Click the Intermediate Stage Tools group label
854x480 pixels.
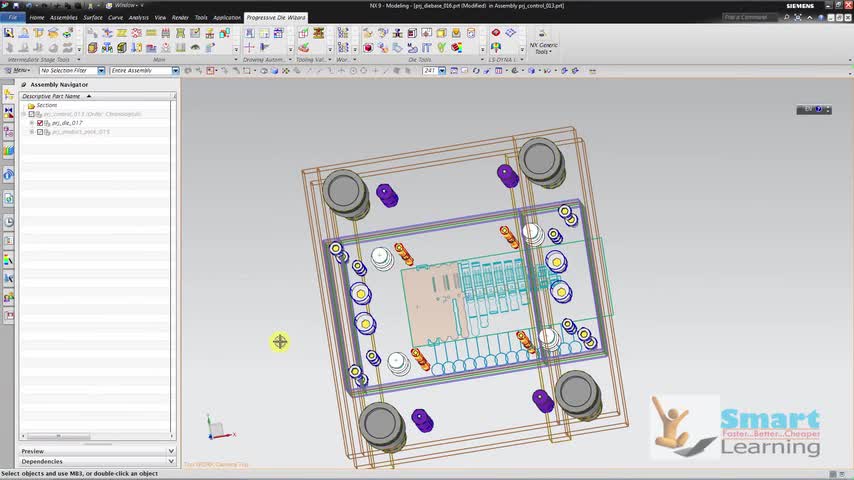[x=39, y=60]
